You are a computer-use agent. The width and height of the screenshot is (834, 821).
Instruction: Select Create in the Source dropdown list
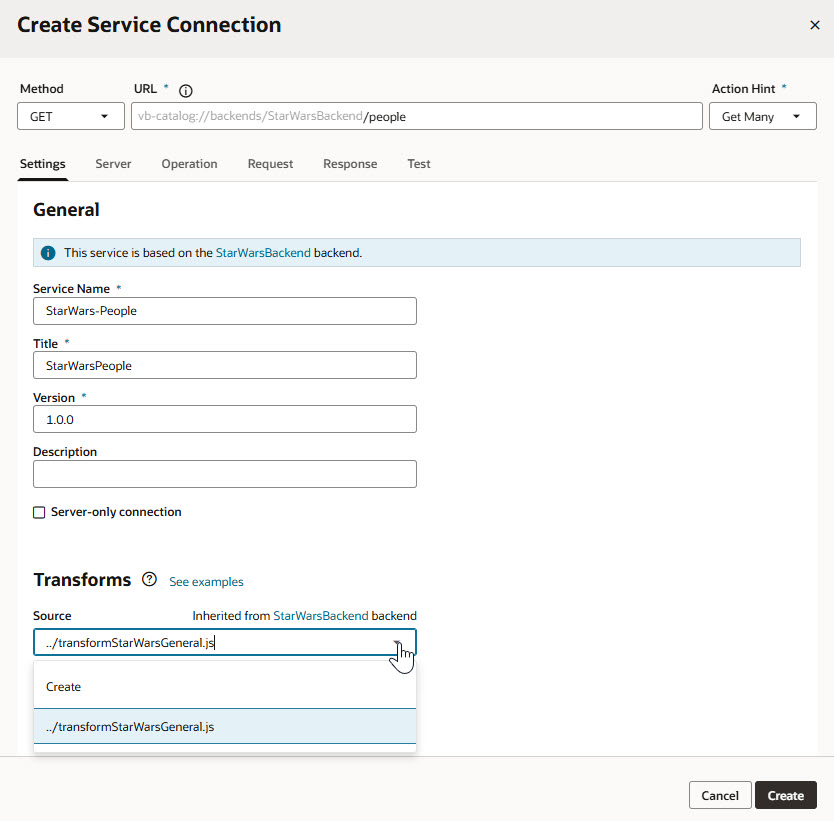pos(63,686)
